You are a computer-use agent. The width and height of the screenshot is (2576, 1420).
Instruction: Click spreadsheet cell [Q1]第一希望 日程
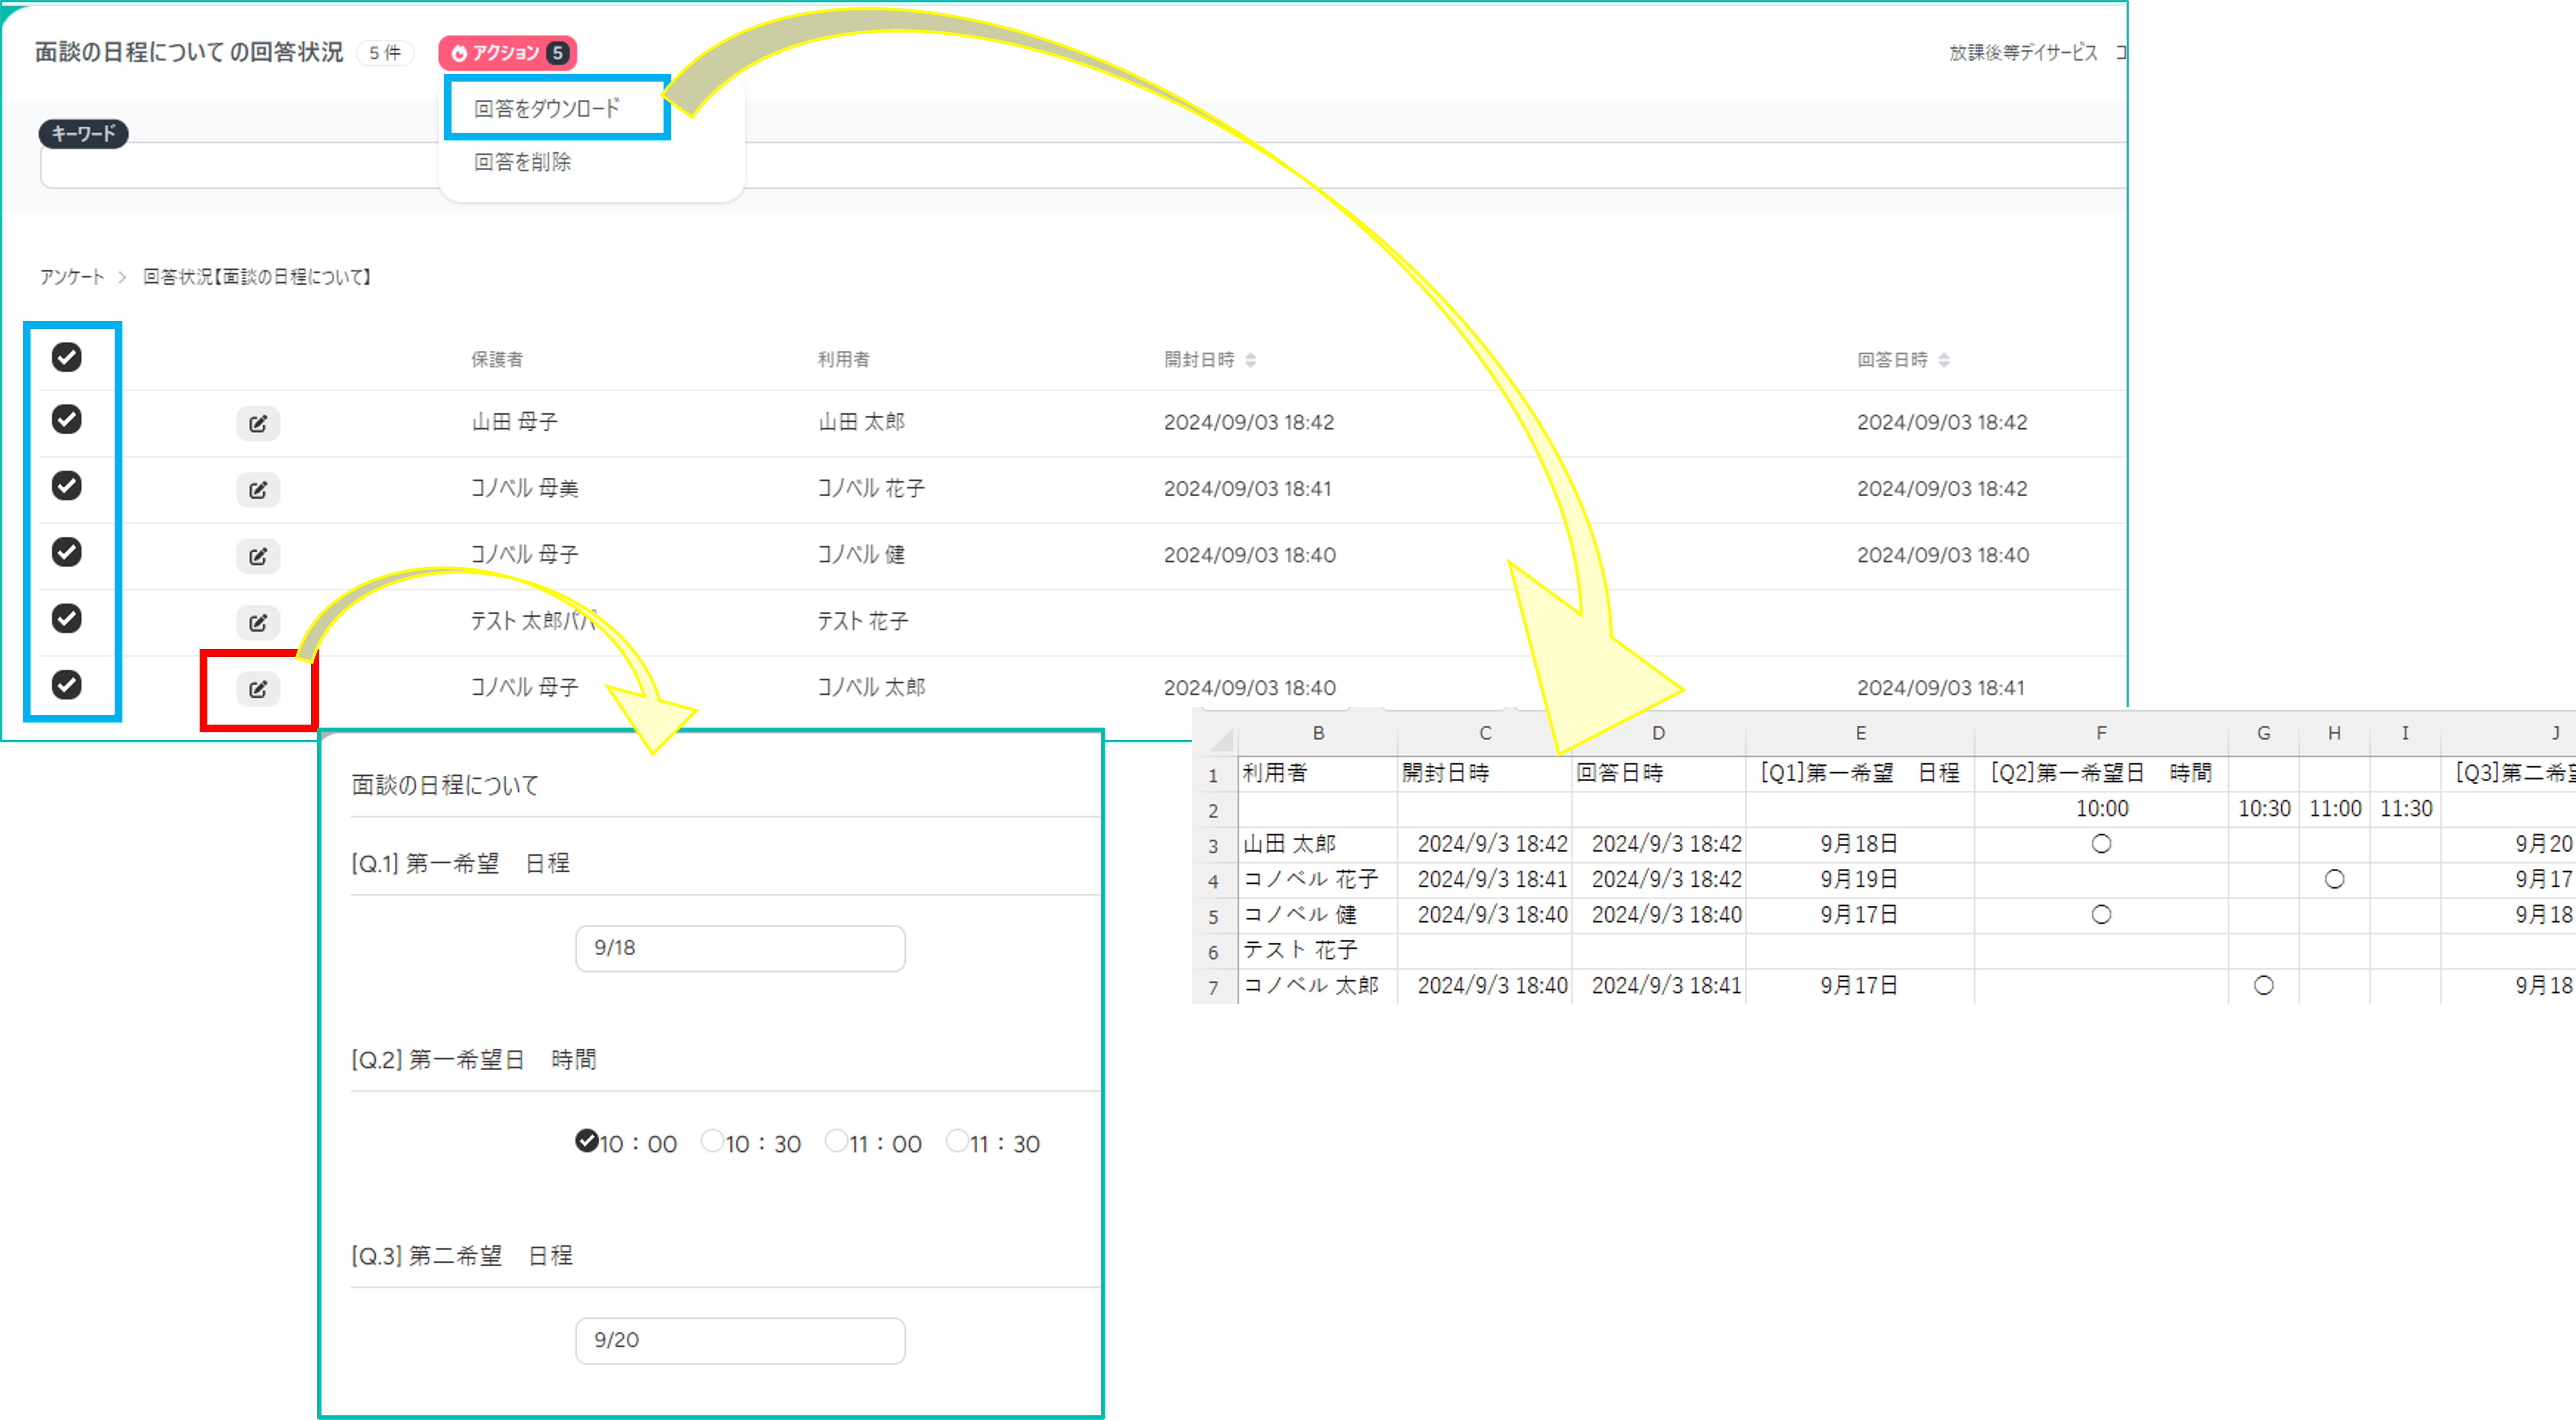[1860, 773]
